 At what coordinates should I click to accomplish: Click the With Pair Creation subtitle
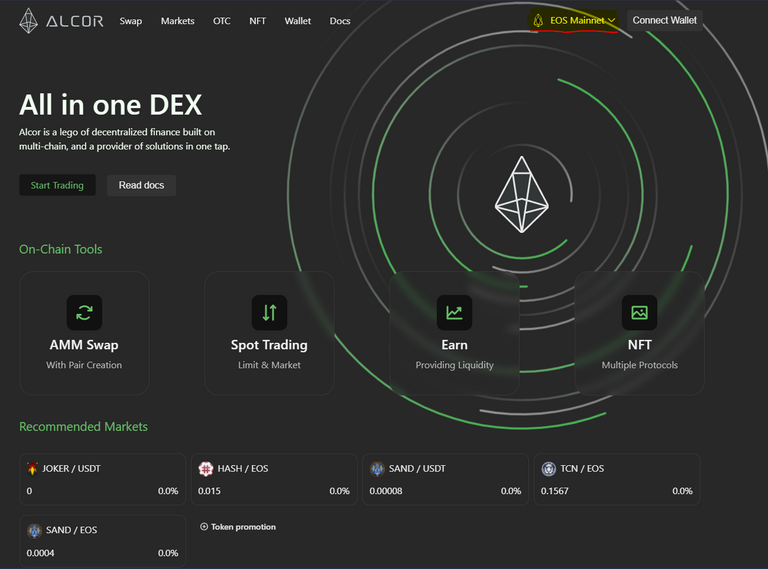pyautogui.click(x=84, y=365)
